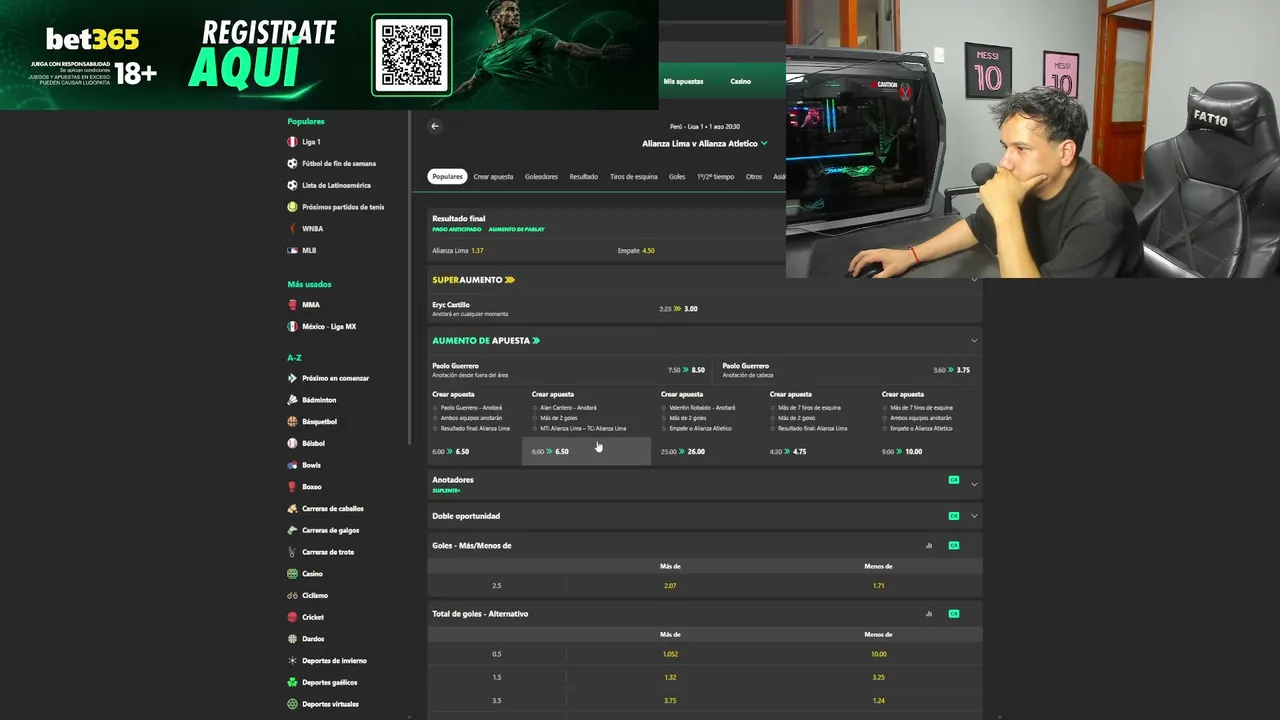Collapse the Super Aumento section

click(x=974, y=280)
